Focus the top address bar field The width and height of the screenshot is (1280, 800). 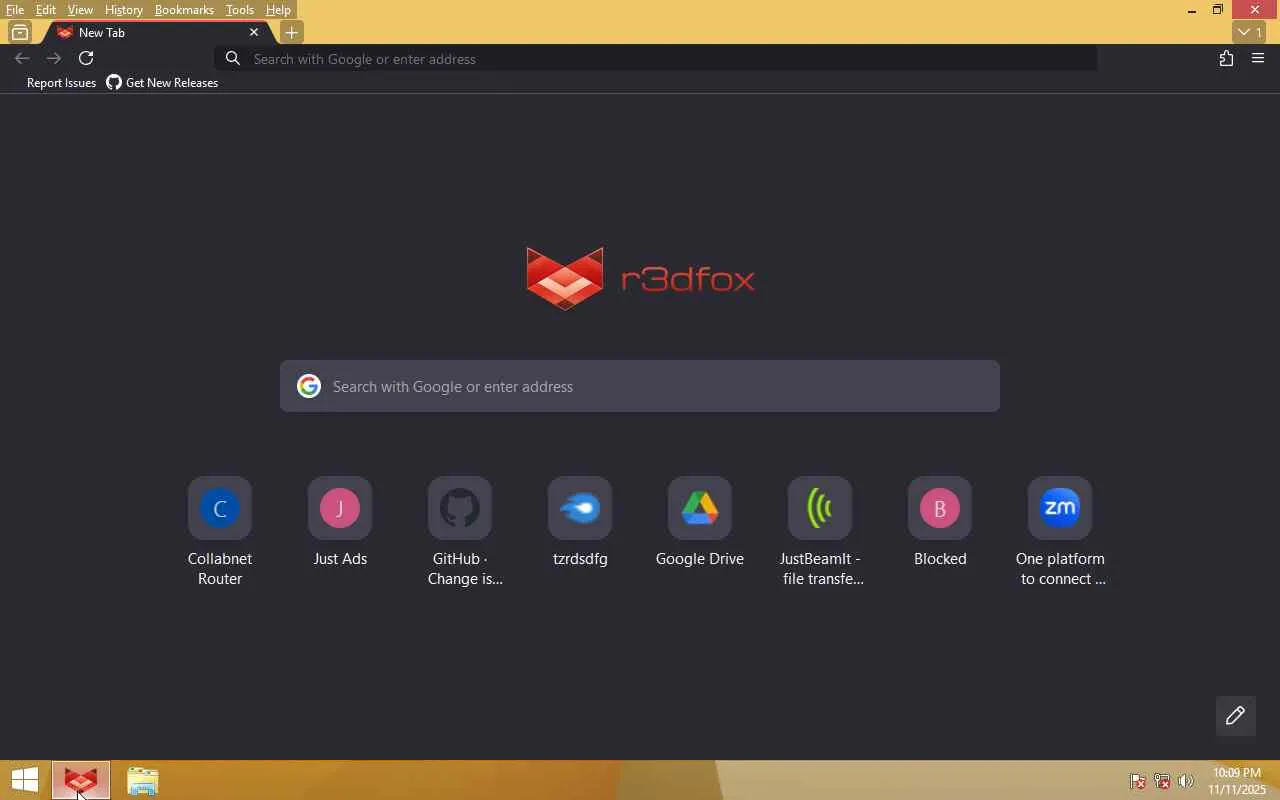(x=657, y=59)
